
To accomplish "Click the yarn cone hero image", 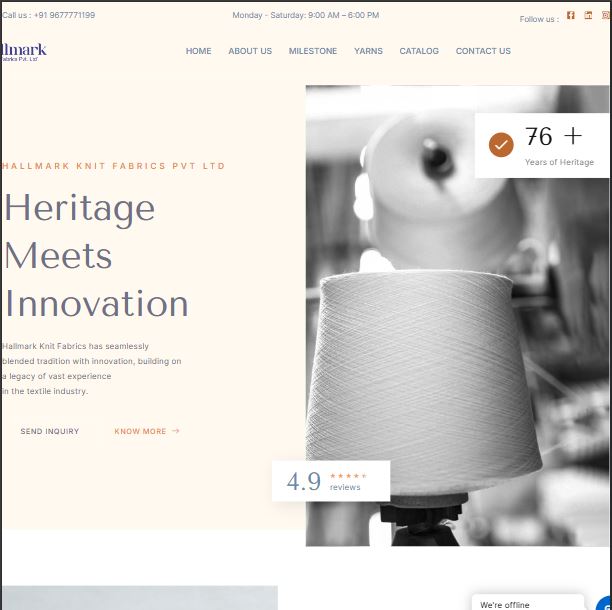I will point(457,315).
